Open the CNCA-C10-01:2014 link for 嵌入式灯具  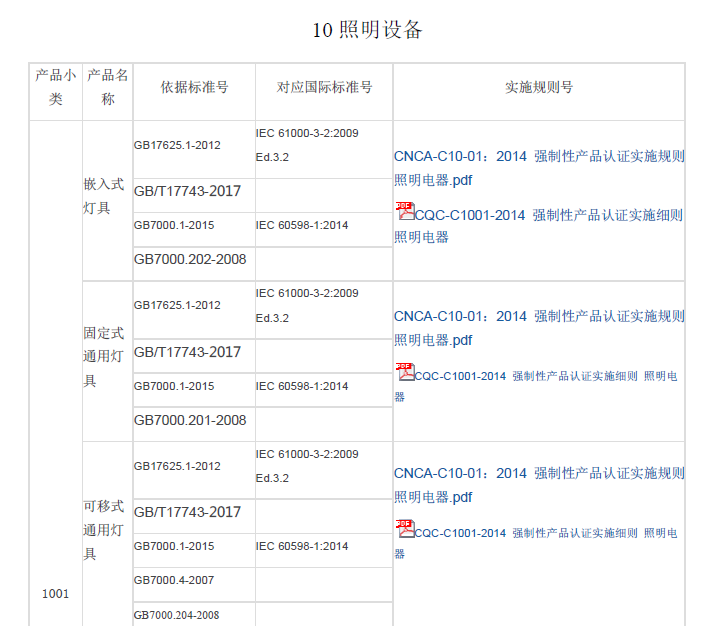(539, 156)
